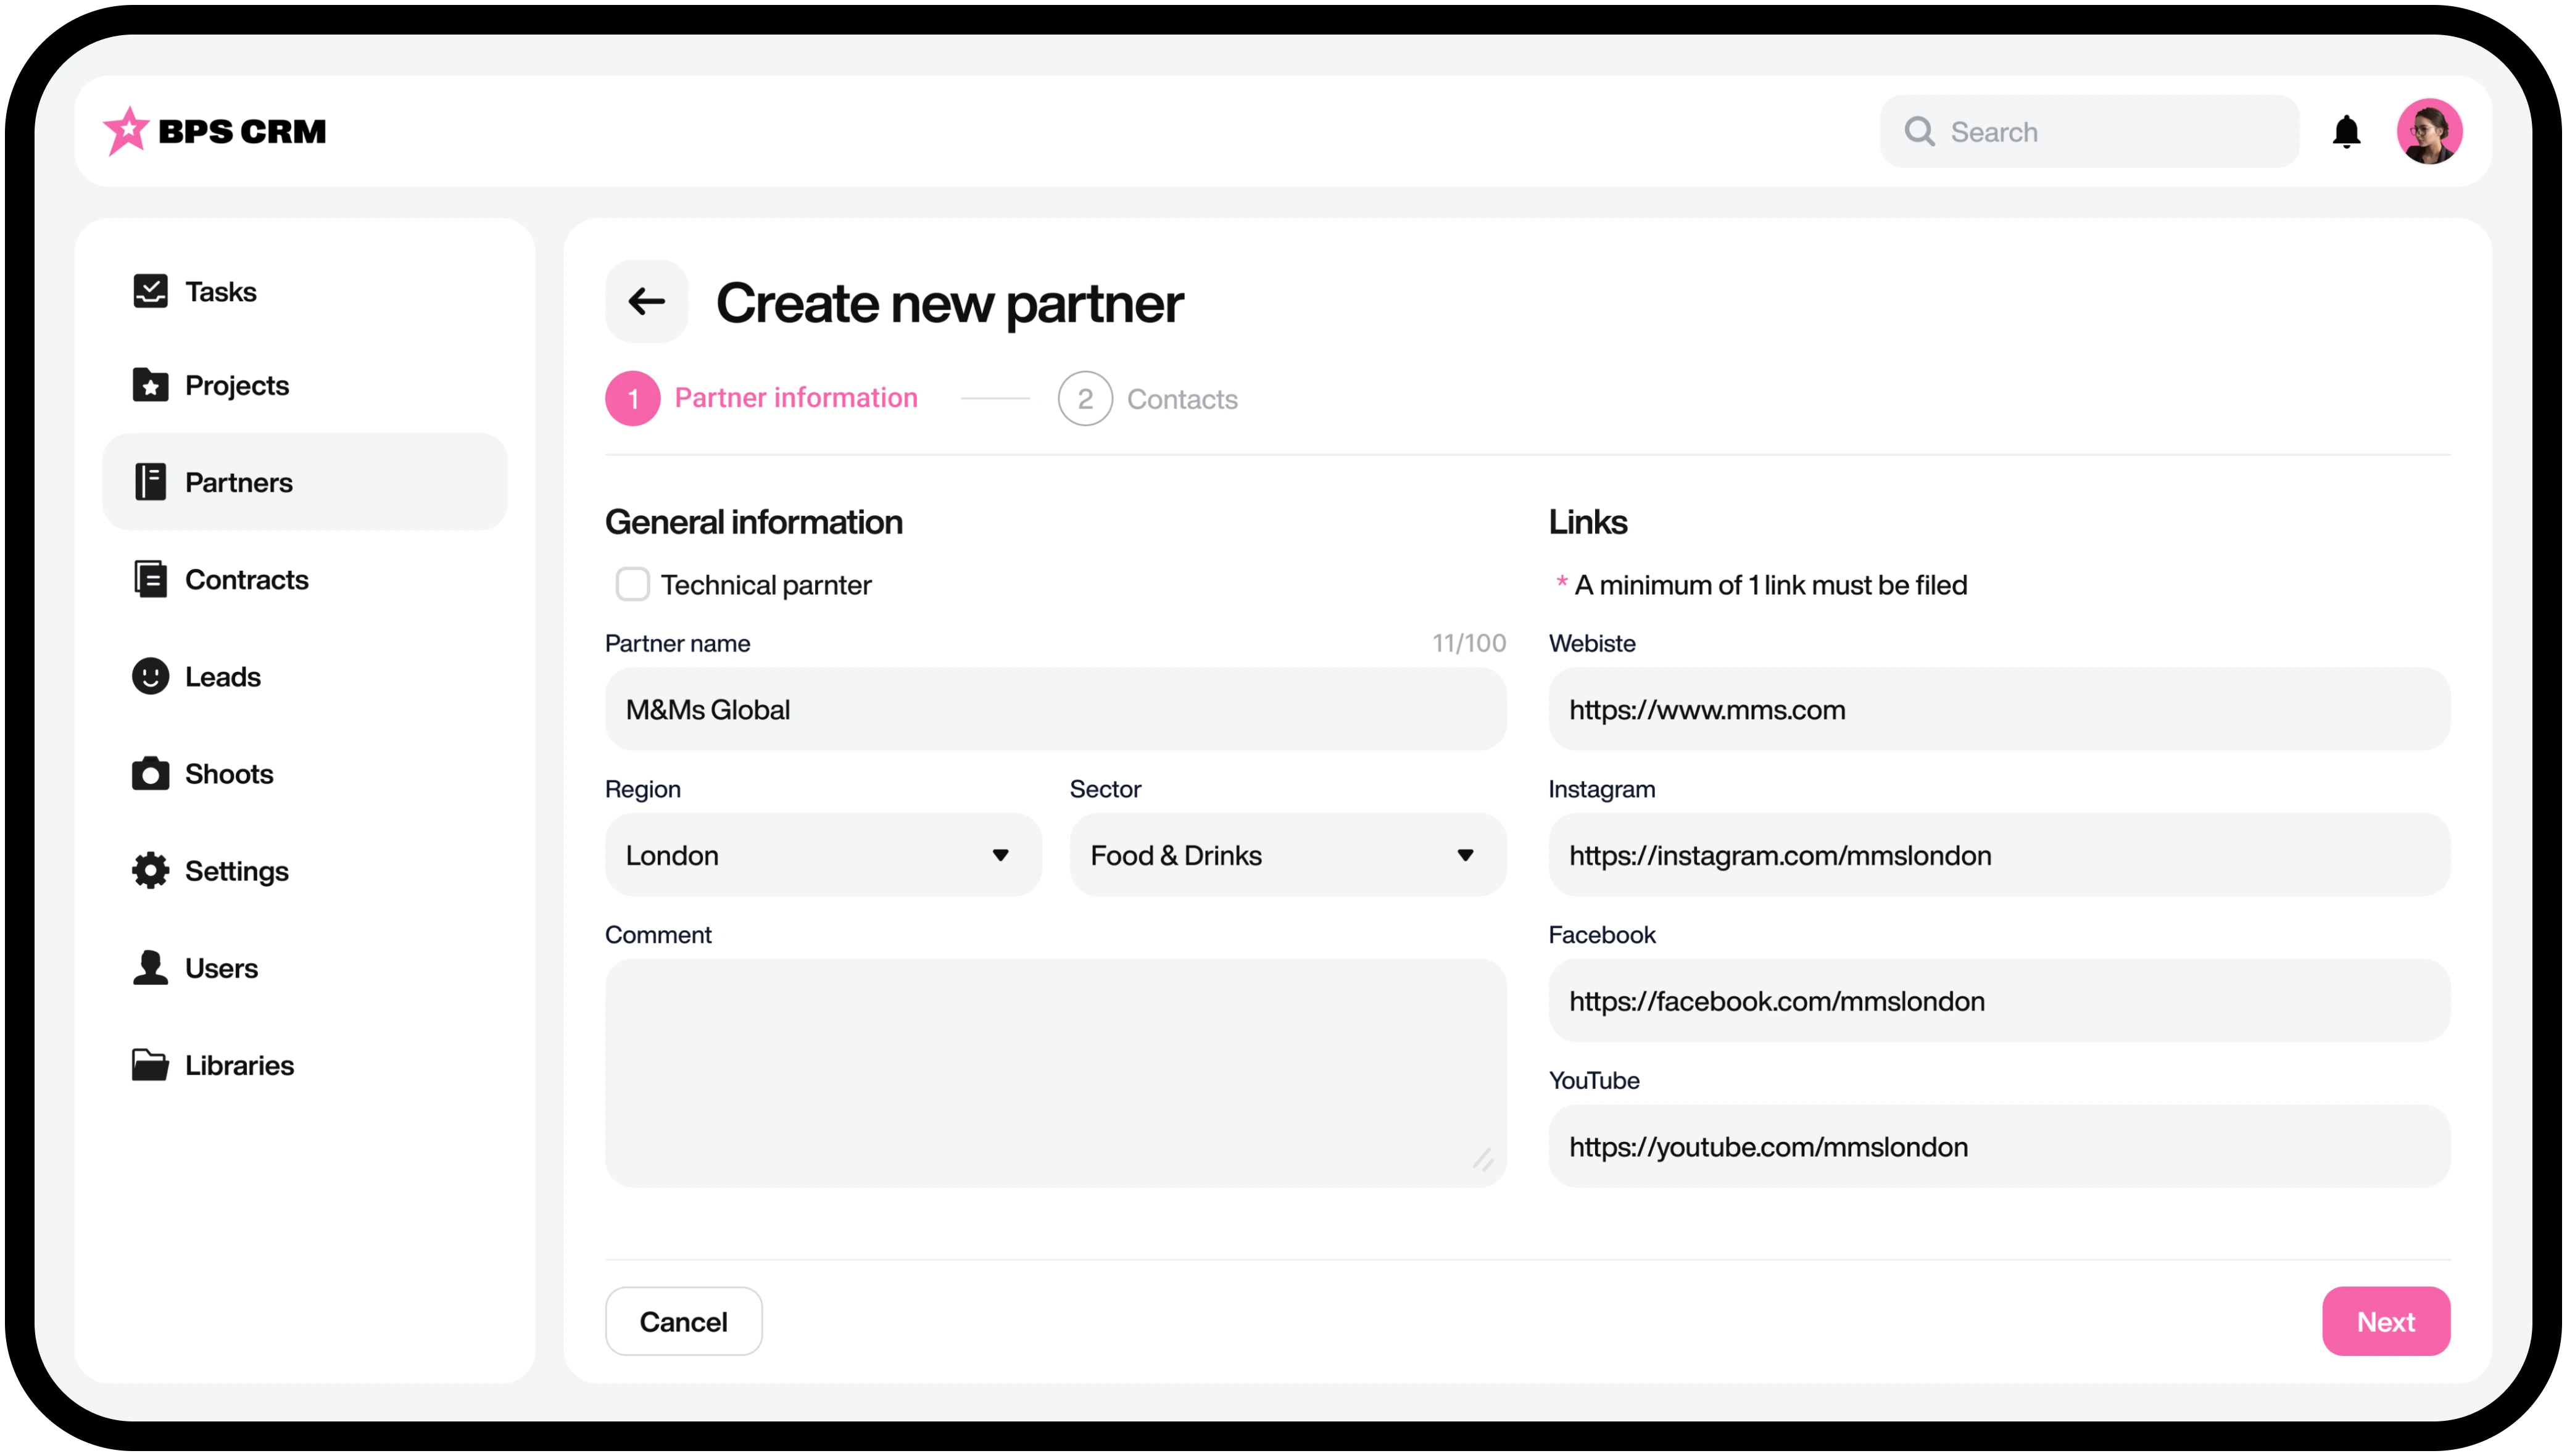Open notifications with the bell icon
Image resolution: width=2567 pixels, height=1456 pixels.
click(x=2345, y=131)
